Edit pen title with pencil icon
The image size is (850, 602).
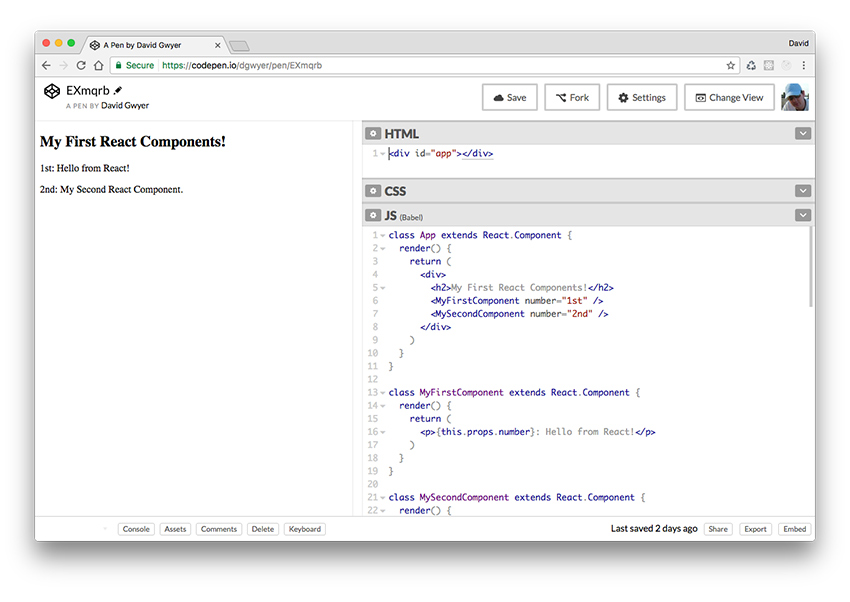point(118,90)
